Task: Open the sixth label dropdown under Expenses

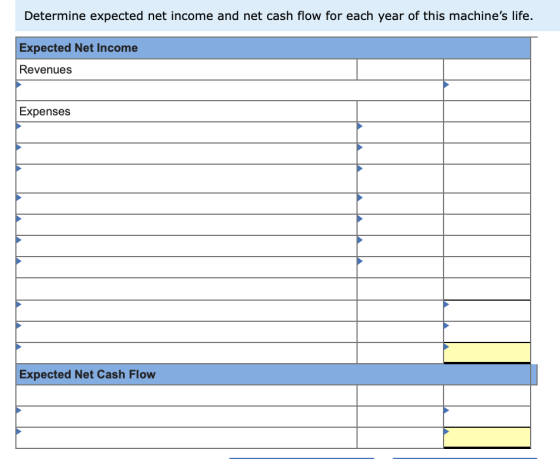Action: pyautogui.click(x=186, y=246)
